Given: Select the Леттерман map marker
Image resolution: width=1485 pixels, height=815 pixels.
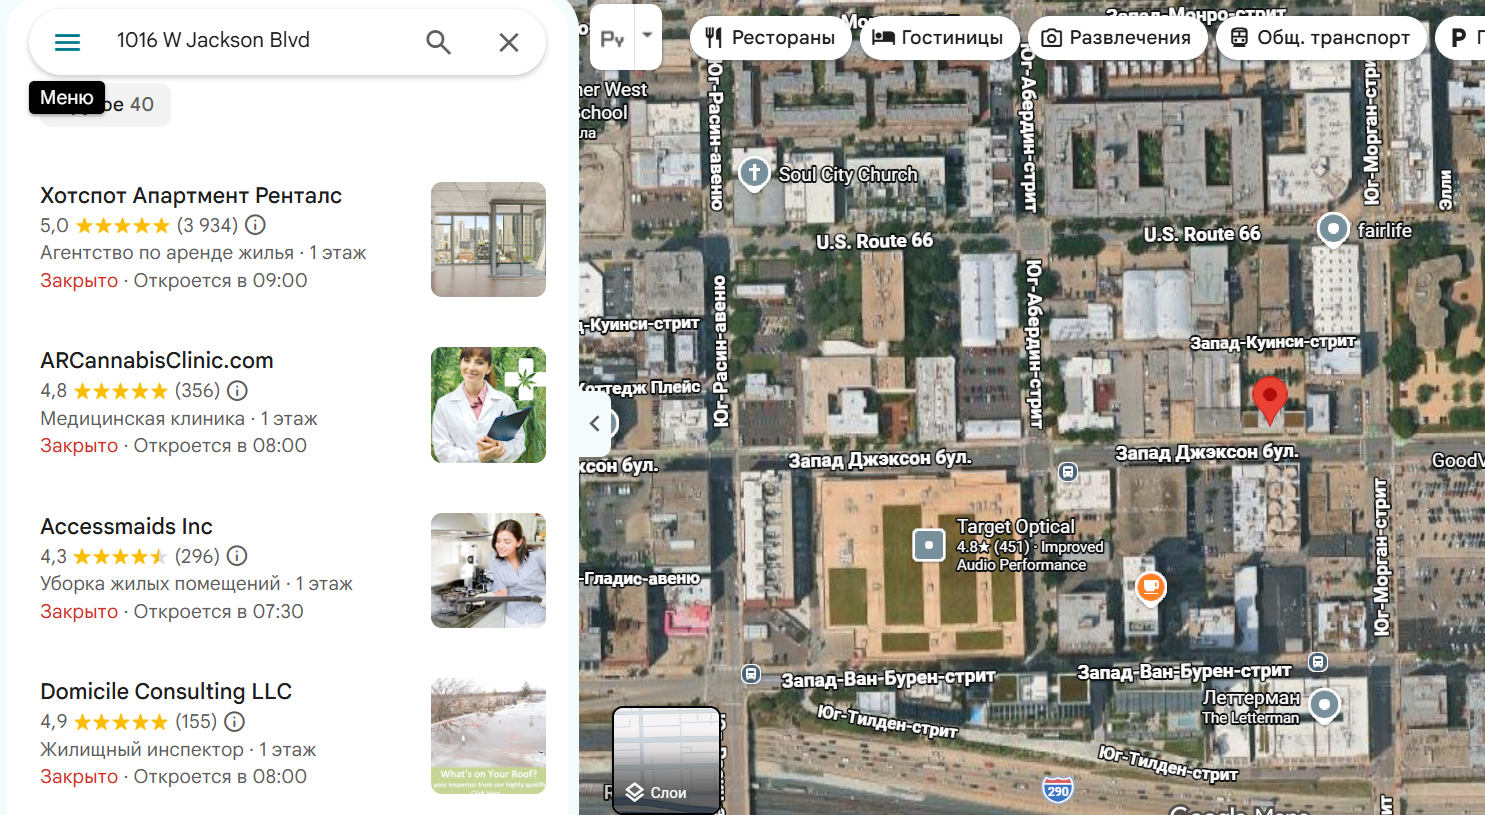Looking at the screenshot, I should (1325, 704).
